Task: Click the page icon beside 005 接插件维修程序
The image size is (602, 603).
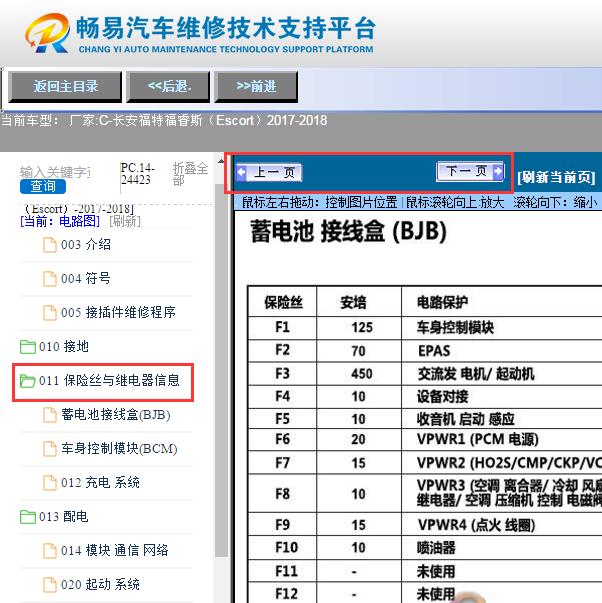Action: 50,313
